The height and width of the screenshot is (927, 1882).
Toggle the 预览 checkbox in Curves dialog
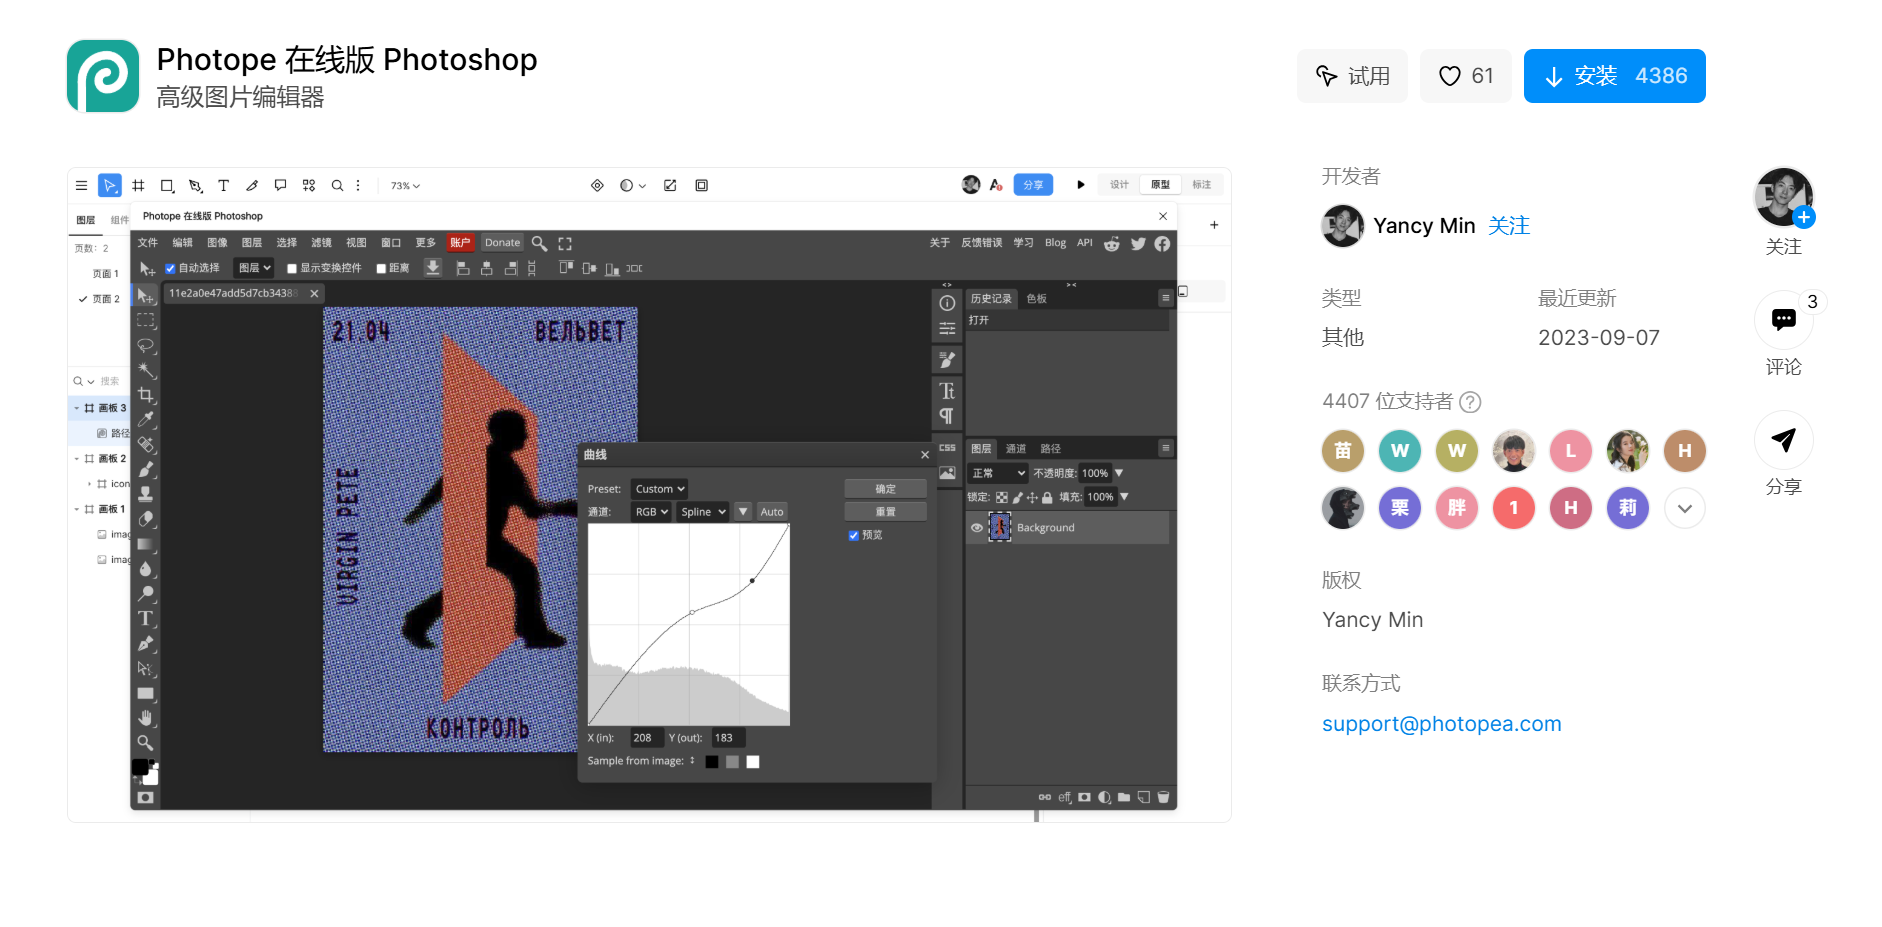pyautogui.click(x=853, y=535)
